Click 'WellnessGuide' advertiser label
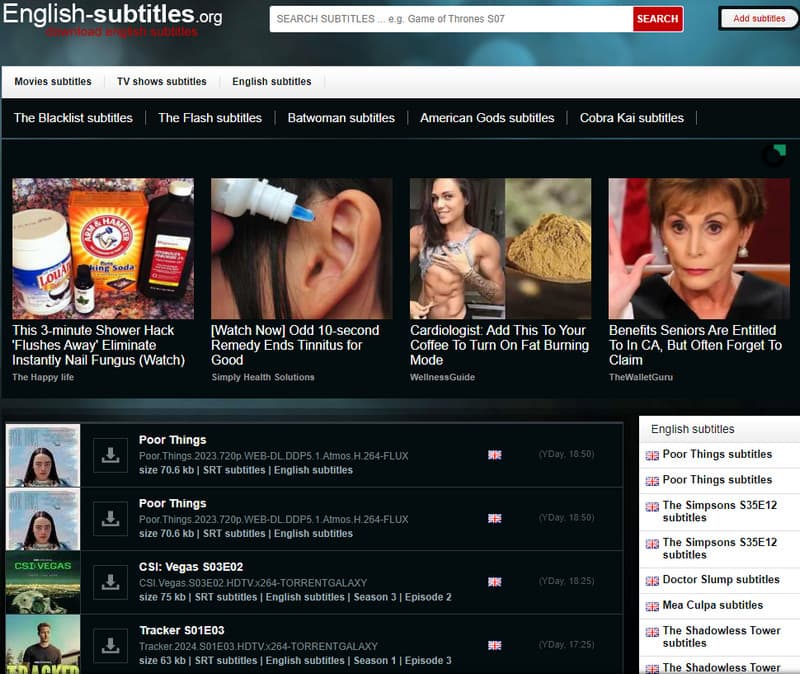The image size is (800, 674). pos(442,377)
